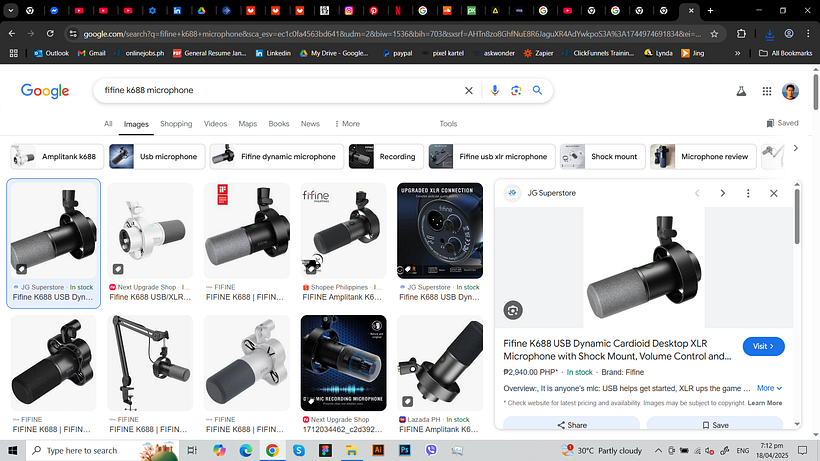Show hidden system tray icons
Screen dimensions: 820x461
point(658,451)
